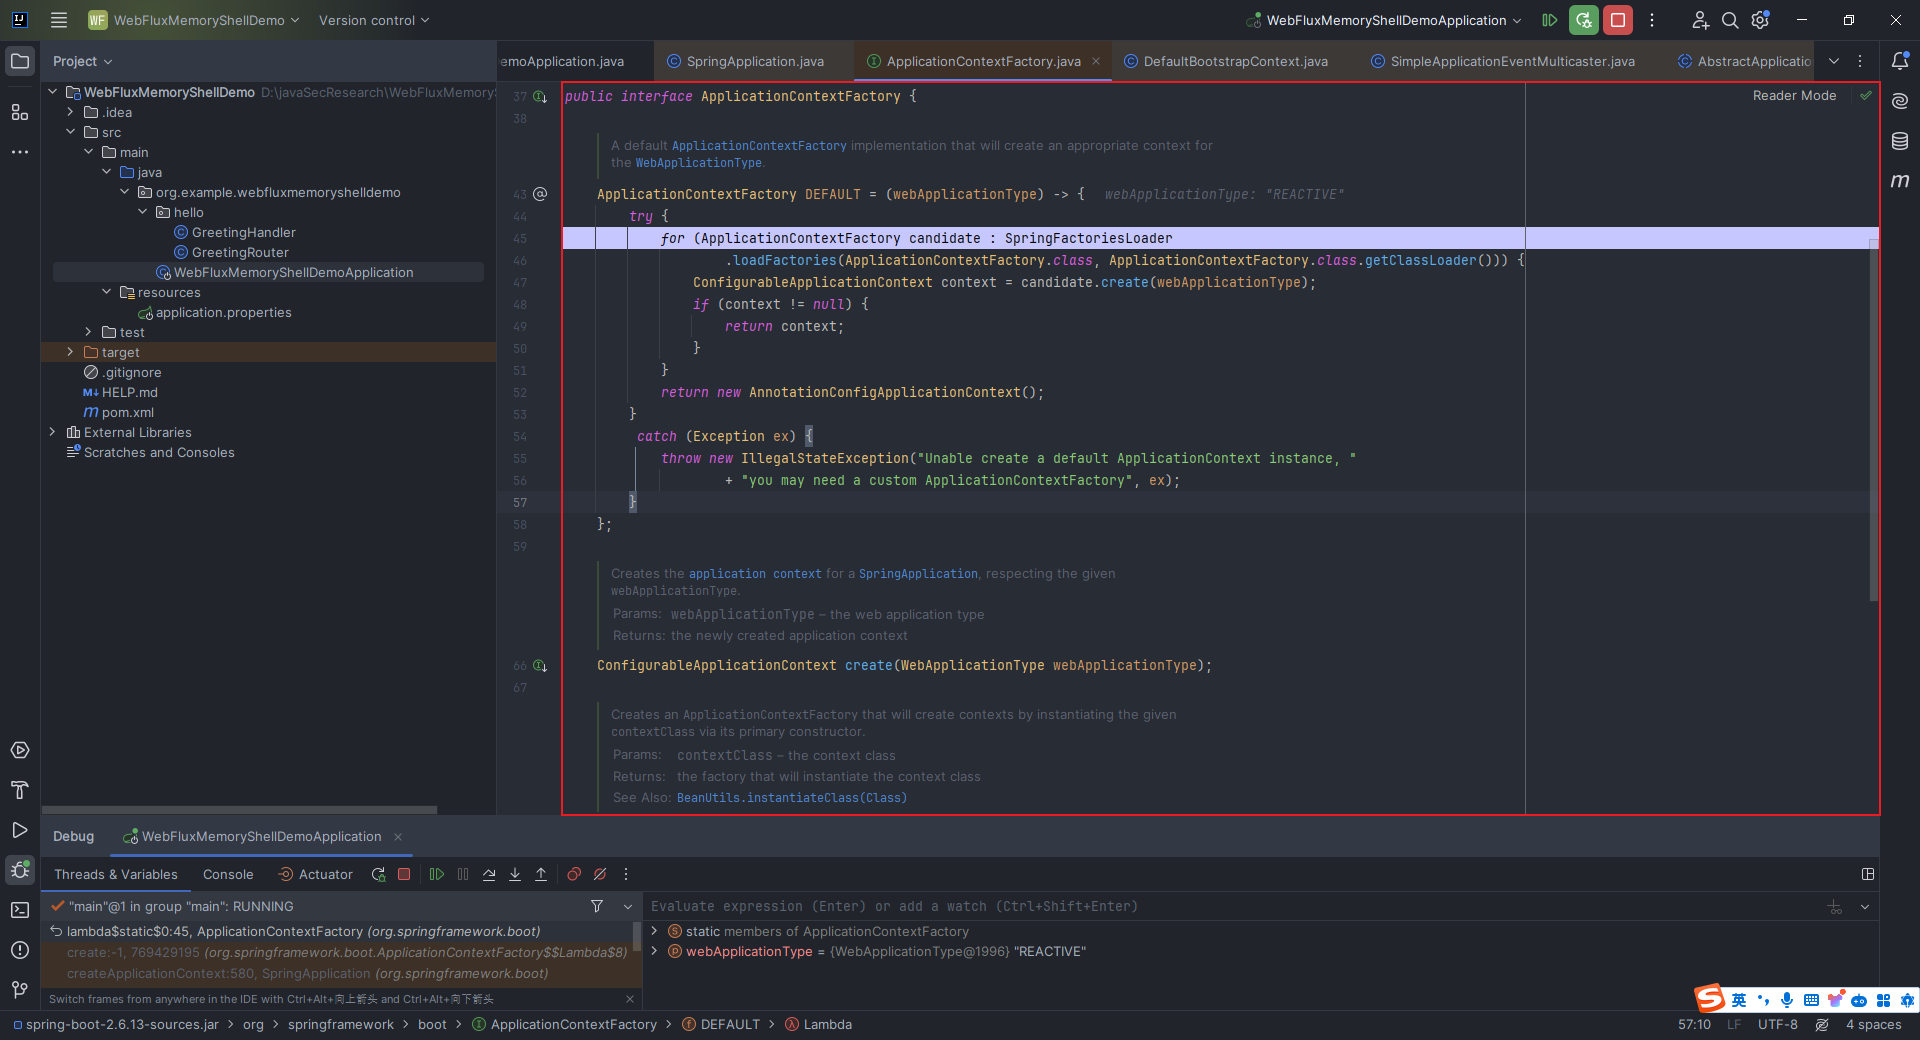
Task: Click Resume Program in the debug toolbar
Action: (x=437, y=874)
